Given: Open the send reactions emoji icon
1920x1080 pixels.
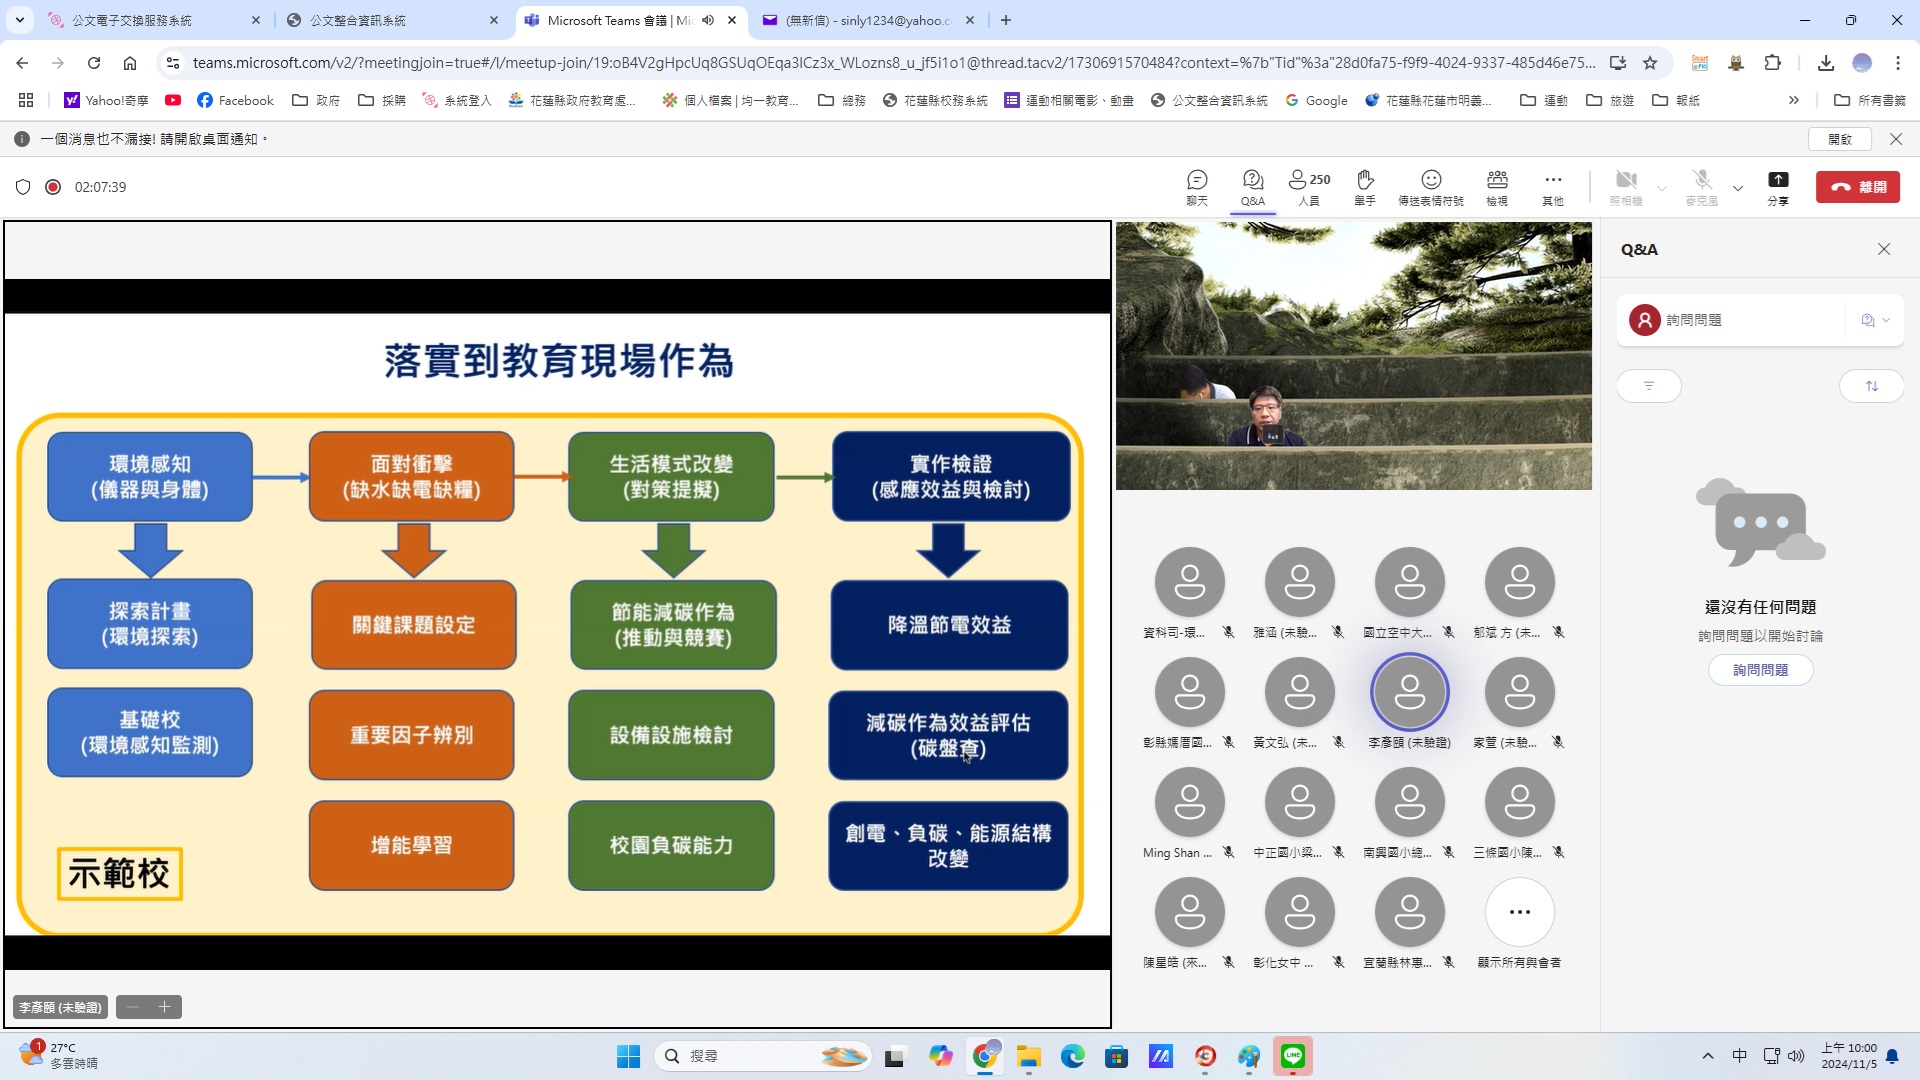Looking at the screenshot, I should click(1430, 186).
